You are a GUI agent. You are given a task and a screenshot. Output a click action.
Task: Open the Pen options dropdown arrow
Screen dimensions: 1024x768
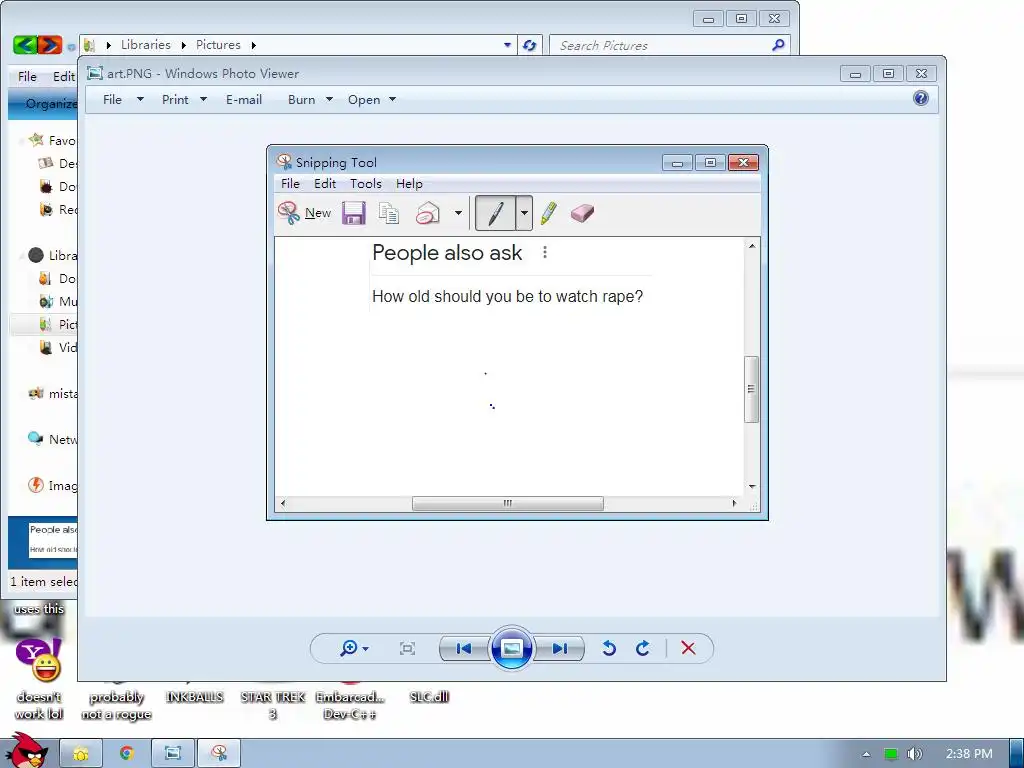[524, 213]
